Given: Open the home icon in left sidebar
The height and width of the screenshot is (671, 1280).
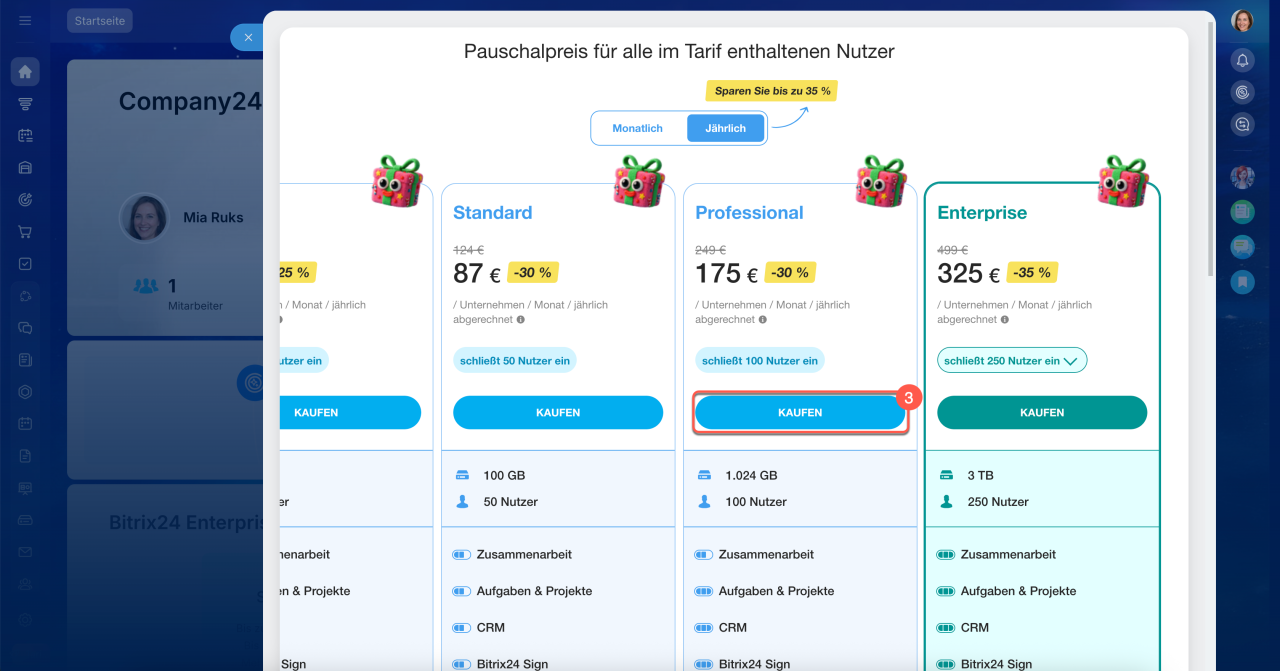Looking at the screenshot, I should click(x=25, y=71).
